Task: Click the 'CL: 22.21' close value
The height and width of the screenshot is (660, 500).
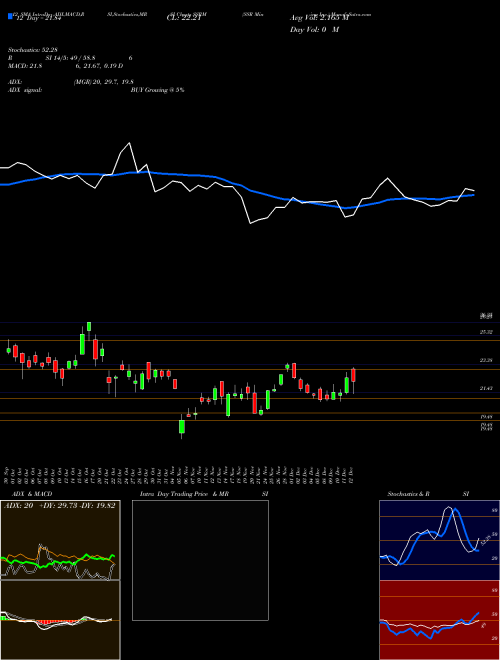Action: (x=184, y=18)
